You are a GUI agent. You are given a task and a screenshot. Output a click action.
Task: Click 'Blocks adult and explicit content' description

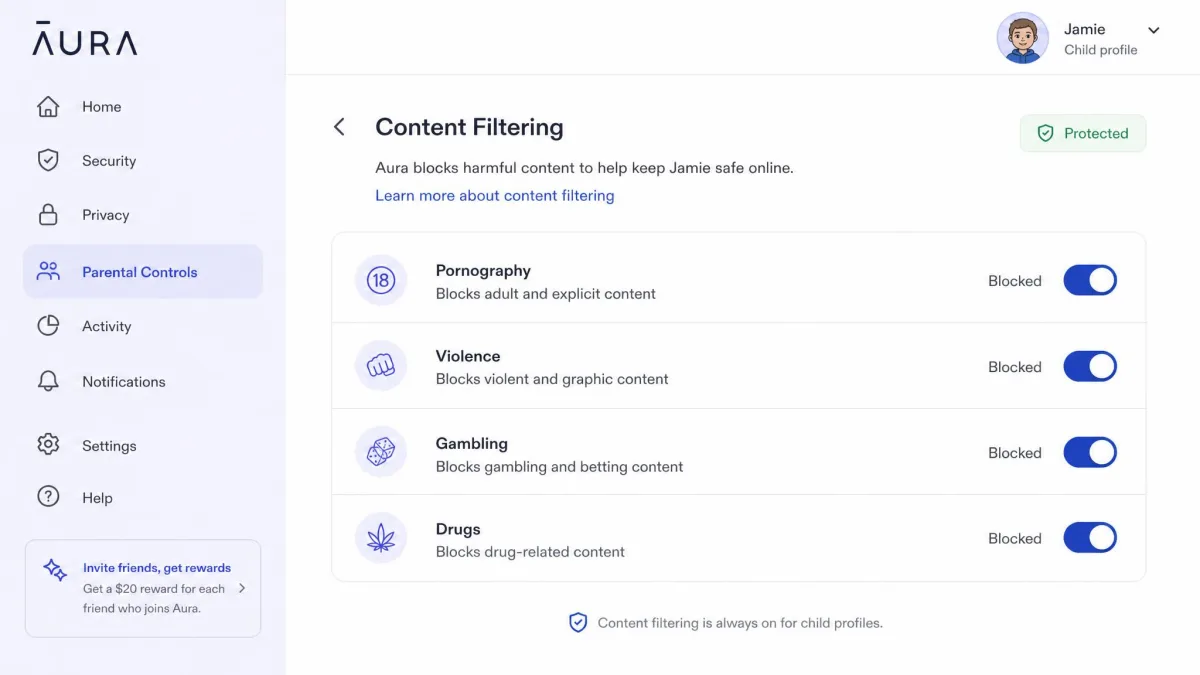[x=546, y=294]
